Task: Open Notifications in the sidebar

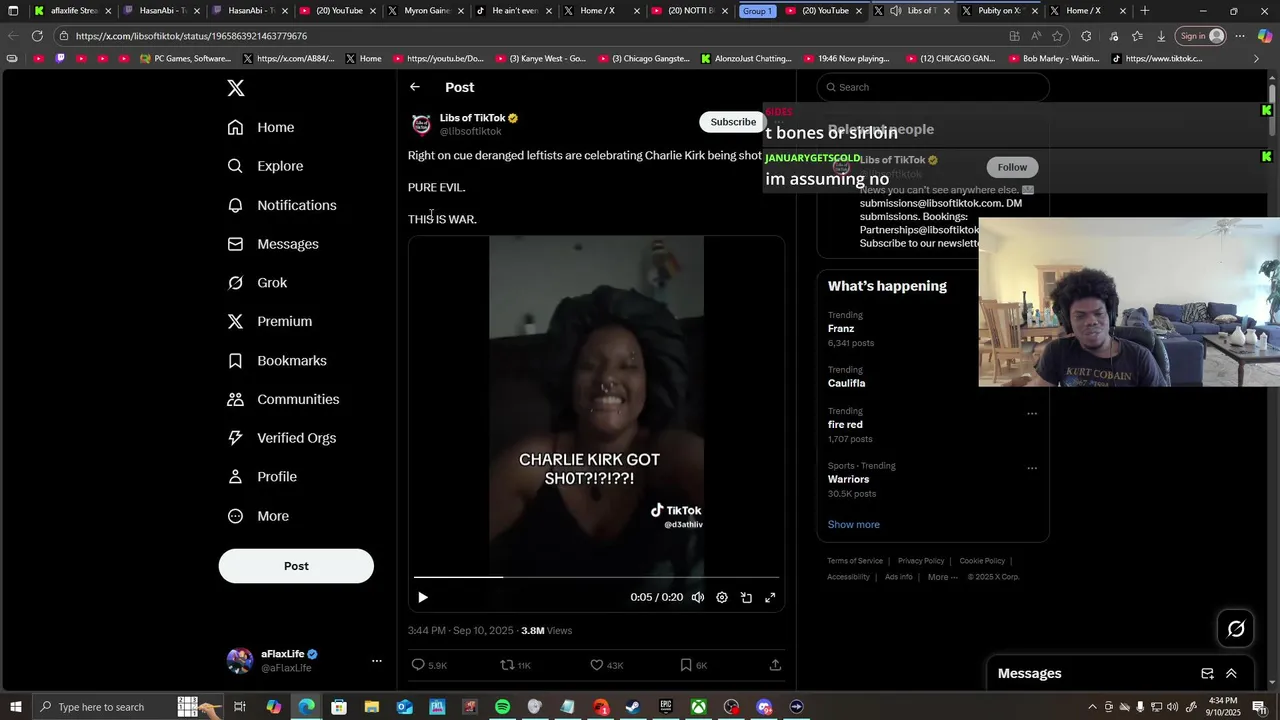Action: click(x=282, y=205)
